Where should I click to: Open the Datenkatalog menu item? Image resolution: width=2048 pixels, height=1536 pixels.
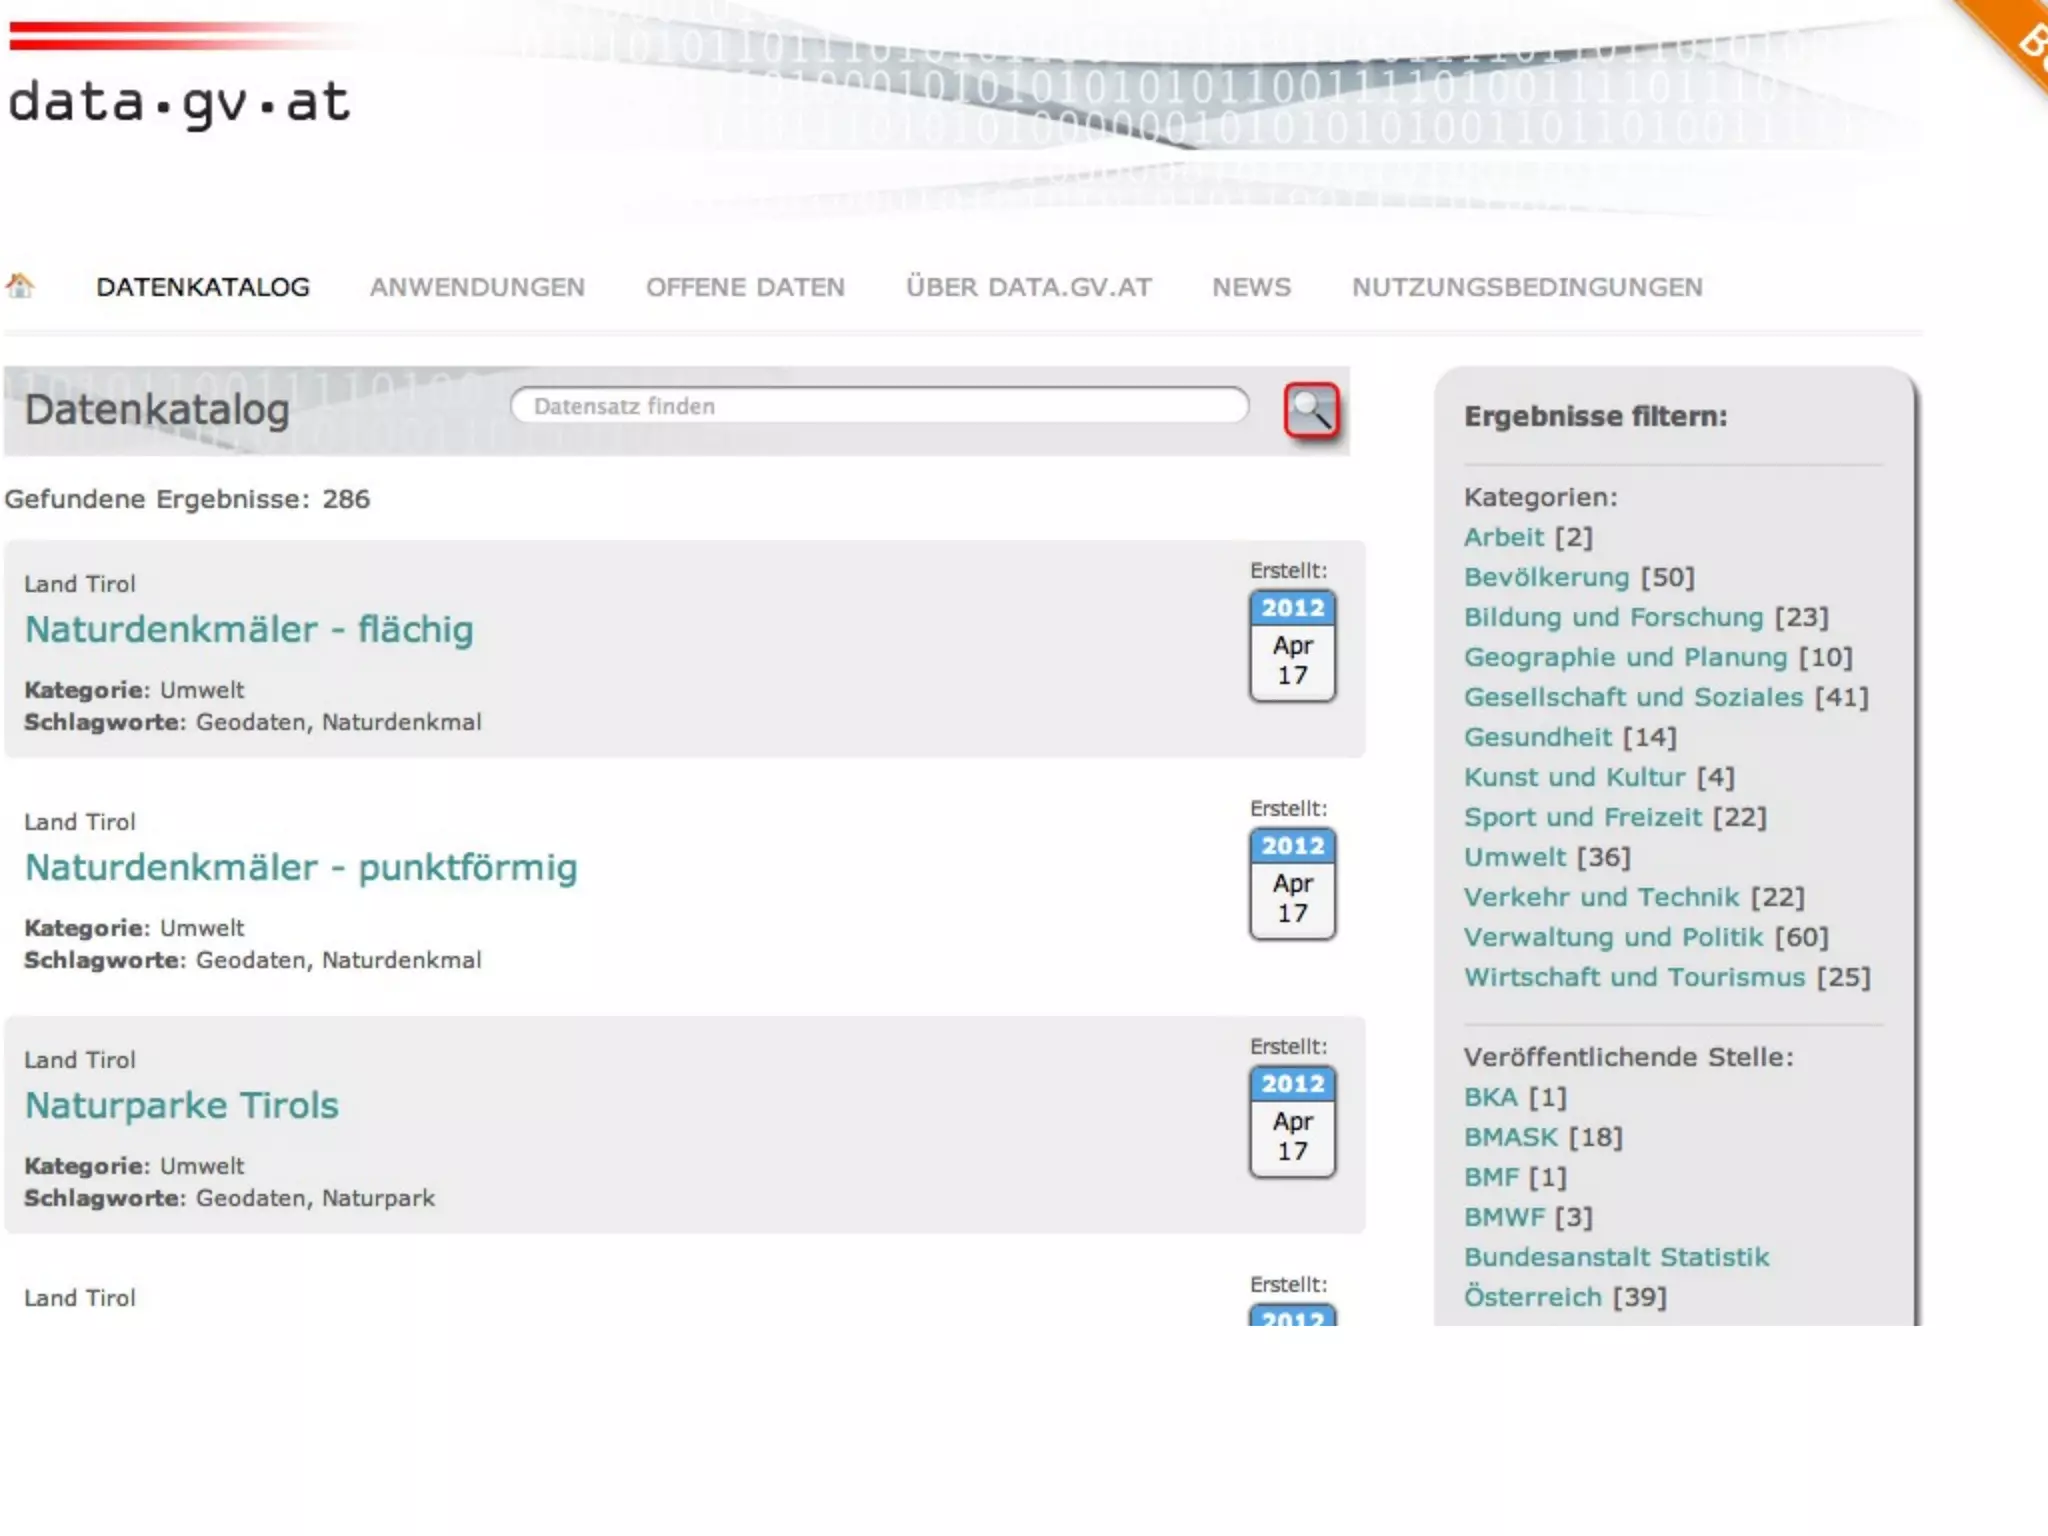pyautogui.click(x=203, y=287)
